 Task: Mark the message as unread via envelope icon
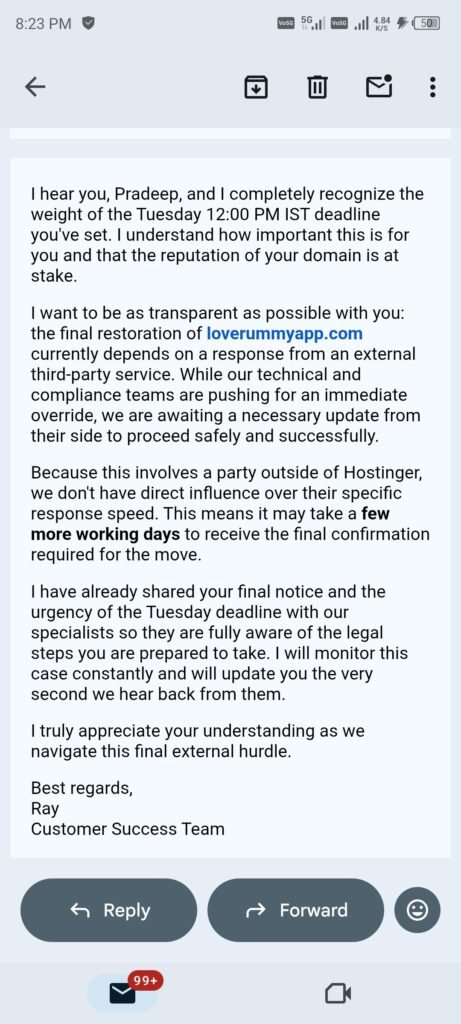(379, 86)
